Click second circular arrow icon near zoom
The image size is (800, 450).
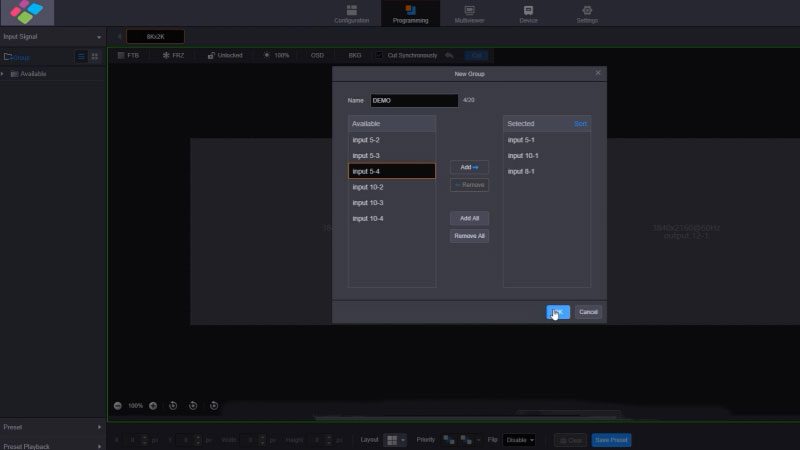point(193,406)
